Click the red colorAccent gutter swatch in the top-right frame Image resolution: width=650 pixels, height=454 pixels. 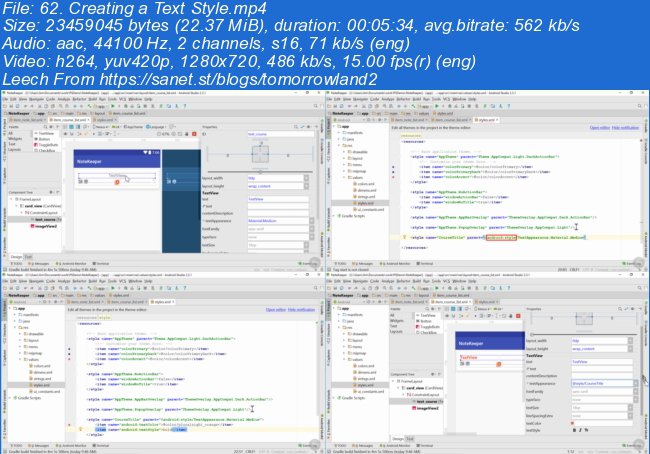click(393, 177)
